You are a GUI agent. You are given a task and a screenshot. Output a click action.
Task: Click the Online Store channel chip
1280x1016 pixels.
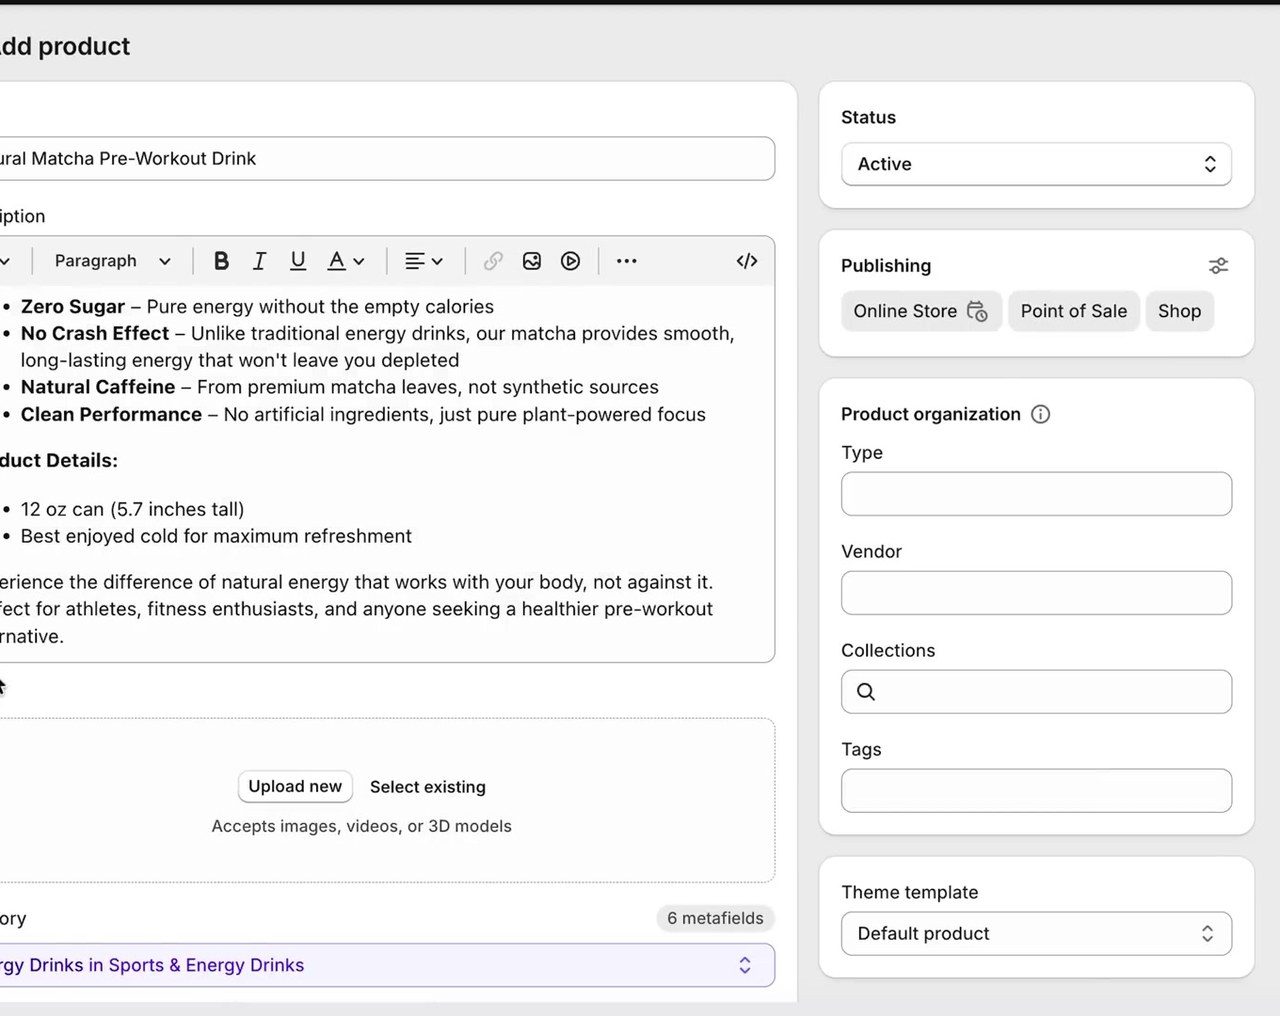pyautogui.click(x=920, y=311)
